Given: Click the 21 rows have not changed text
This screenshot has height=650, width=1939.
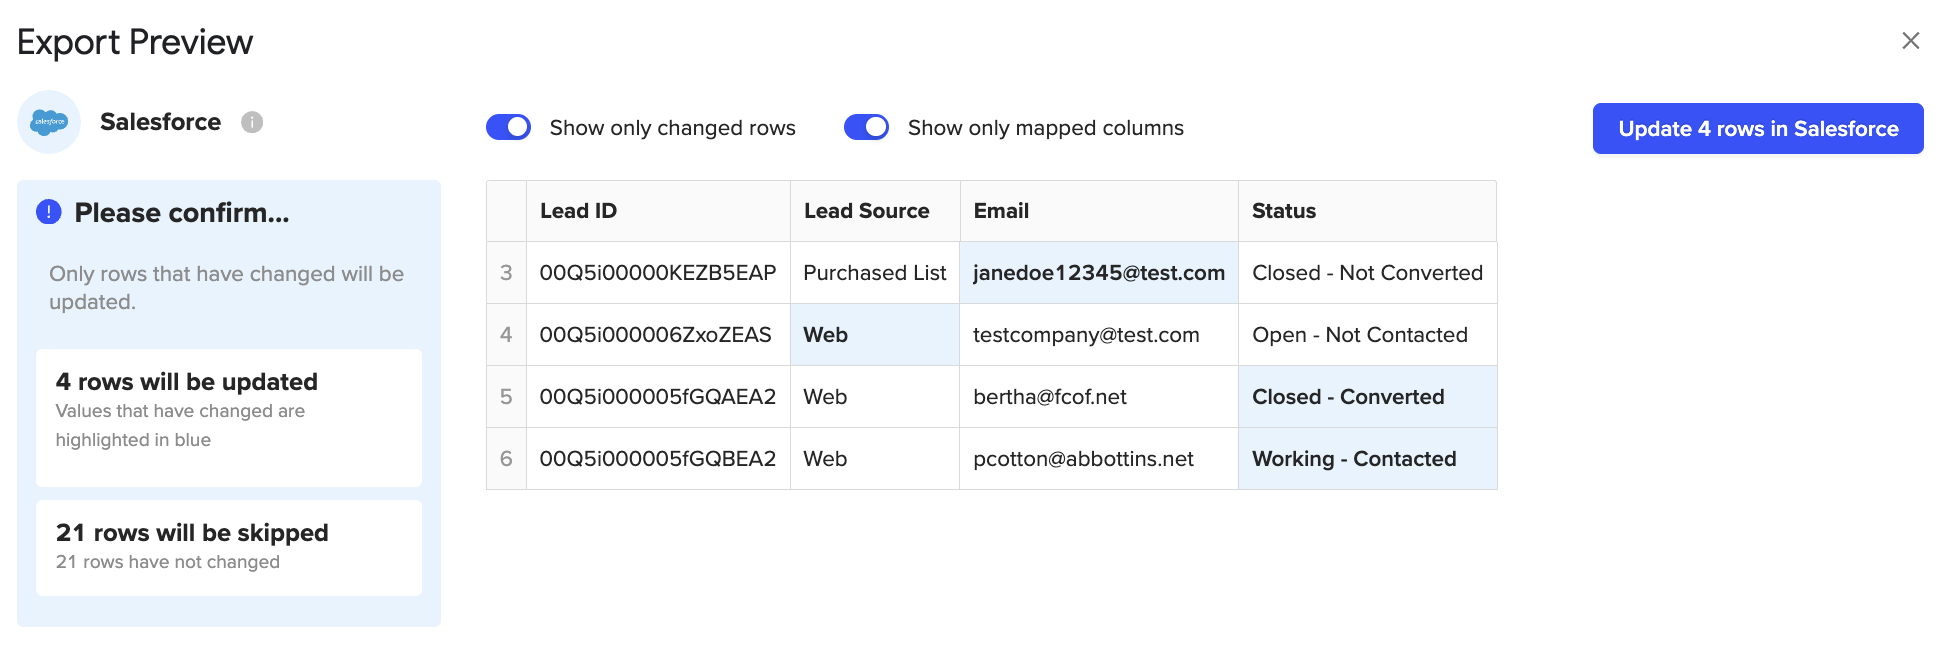Looking at the screenshot, I should (x=168, y=562).
